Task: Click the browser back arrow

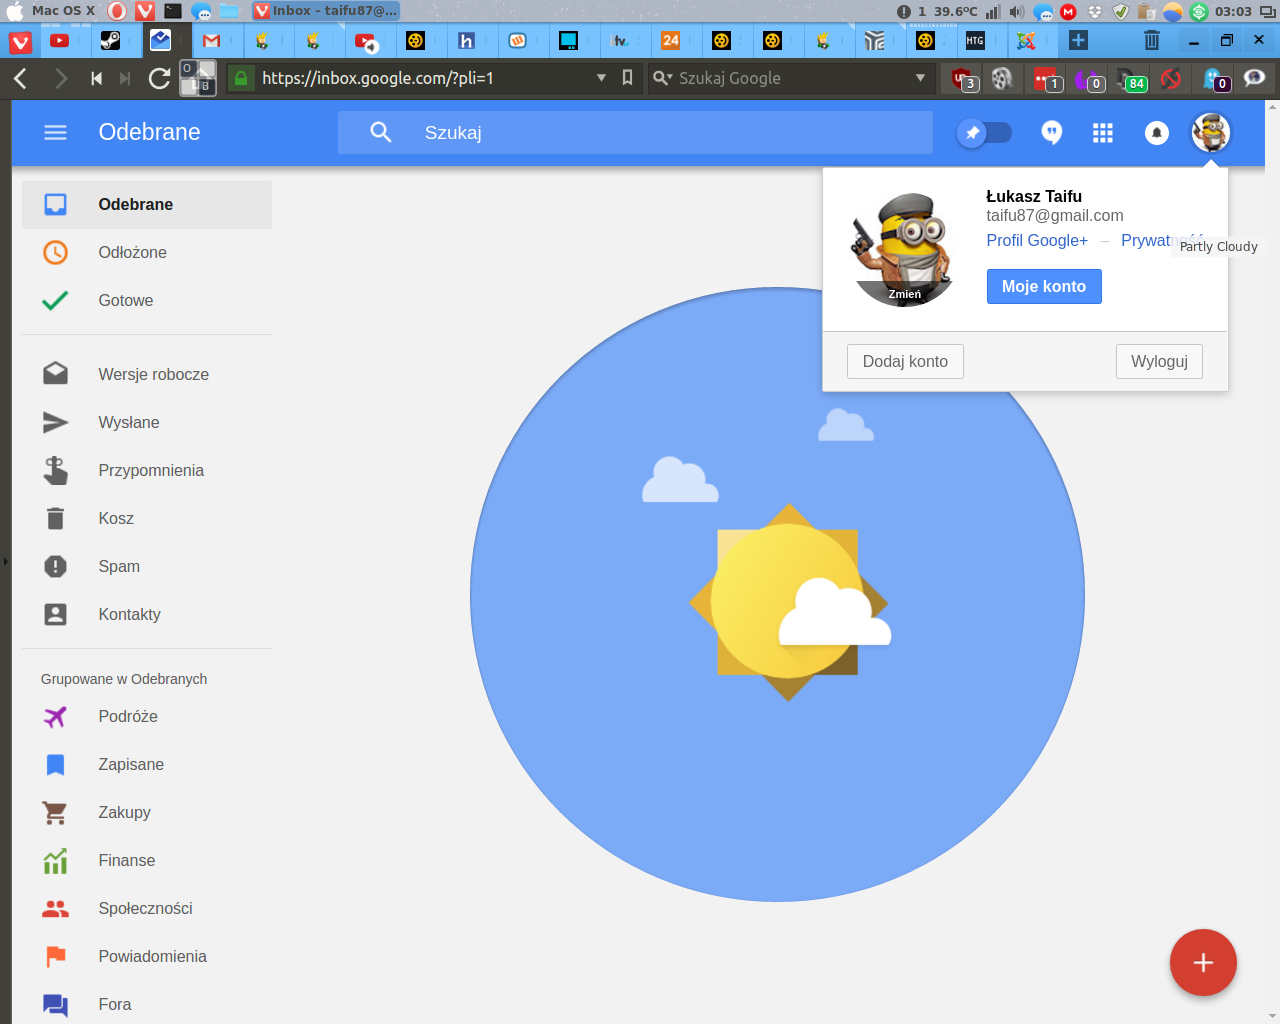Action: tap(21, 78)
